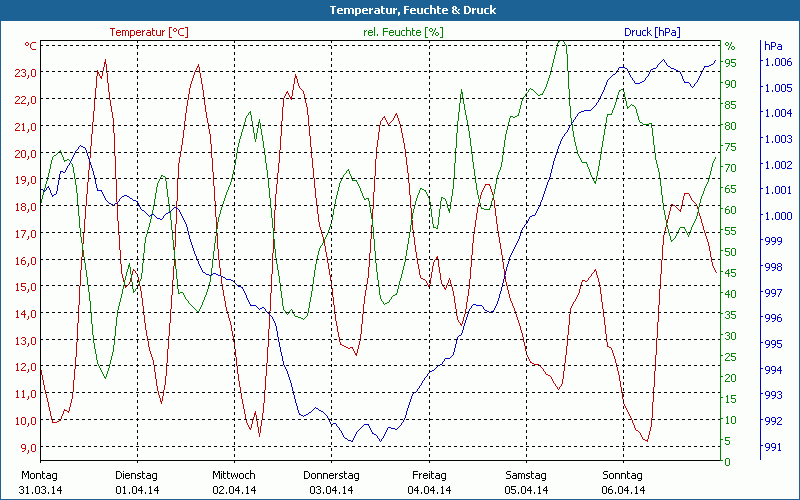
Task: Select the blue Druck [hPa] legend label
Action: point(652,32)
